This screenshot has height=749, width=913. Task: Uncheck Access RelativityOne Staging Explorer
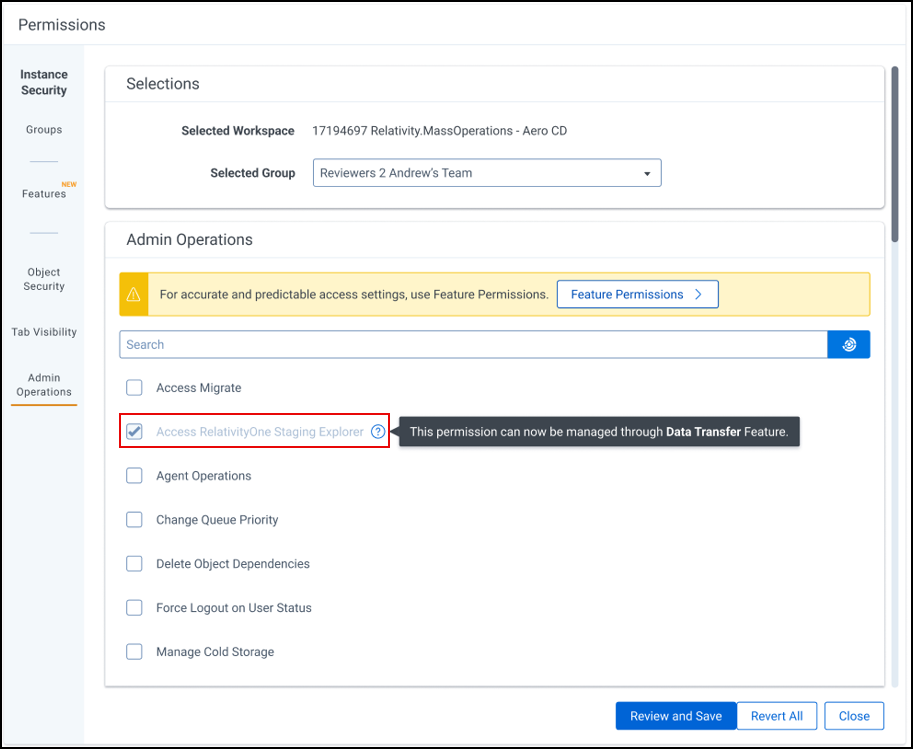tap(134, 431)
